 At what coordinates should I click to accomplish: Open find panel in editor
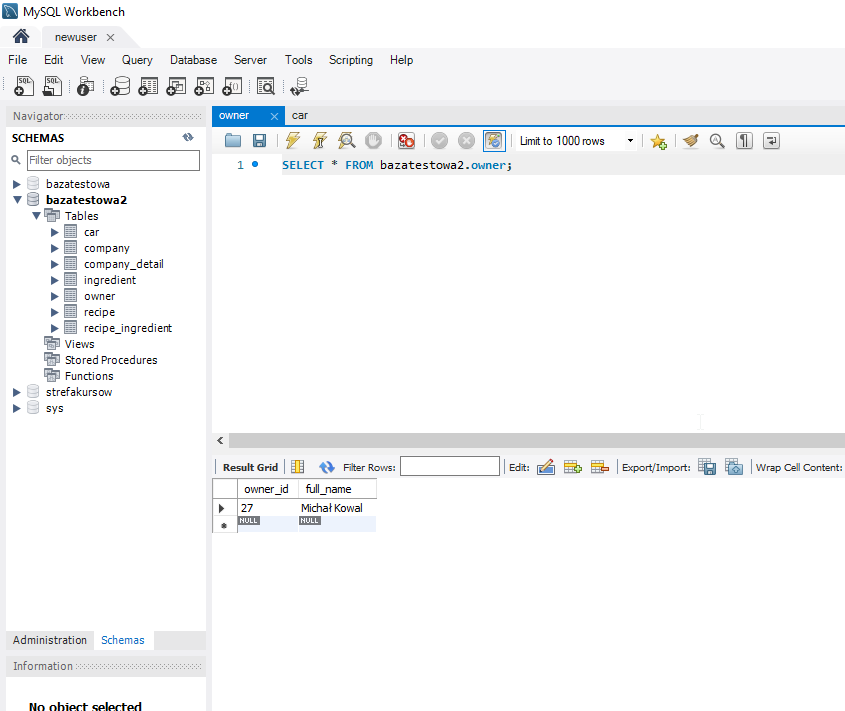coord(717,141)
